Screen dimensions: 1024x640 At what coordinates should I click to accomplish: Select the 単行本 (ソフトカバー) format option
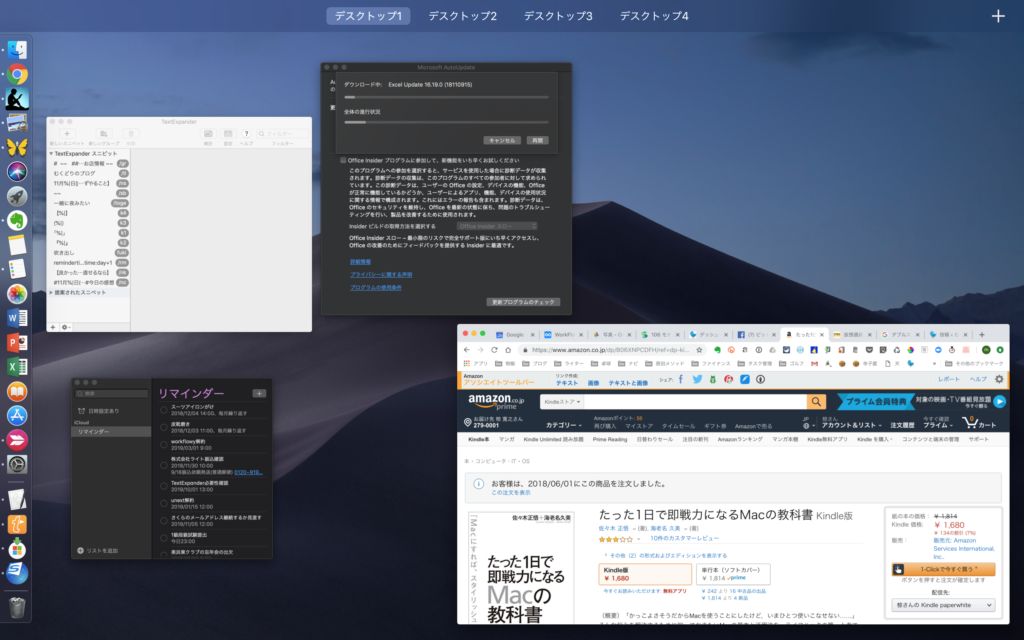click(733, 574)
